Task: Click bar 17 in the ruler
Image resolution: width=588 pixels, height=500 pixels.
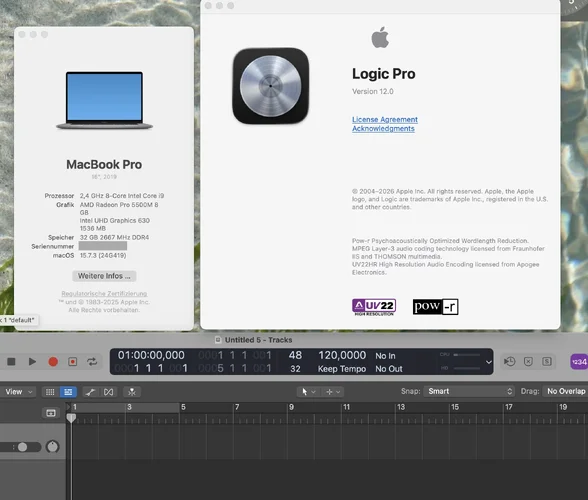Action: pyautogui.click(x=509, y=407)
